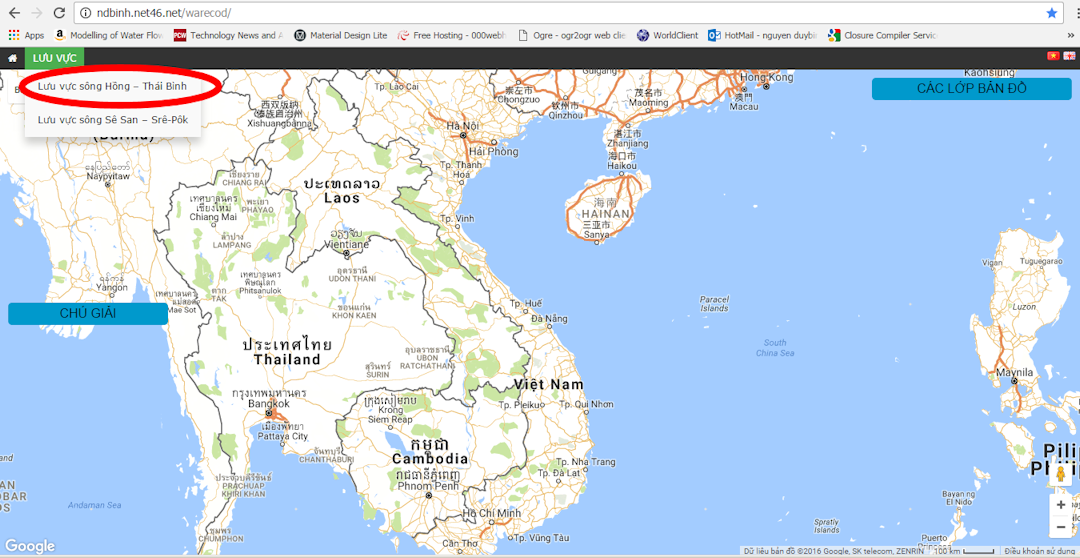Image resolution: width=1080 pixels, height=558 pixels.
Task: Select Lưu vực sông Sê San – Srê-Pôk
Action: (x=112, y=119)
